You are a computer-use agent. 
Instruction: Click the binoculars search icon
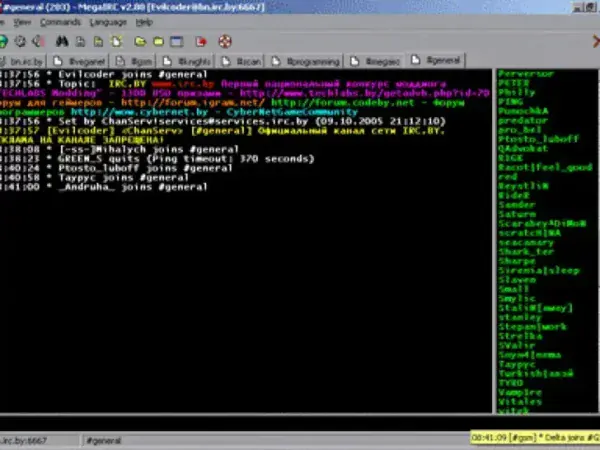tap(61, 41)
